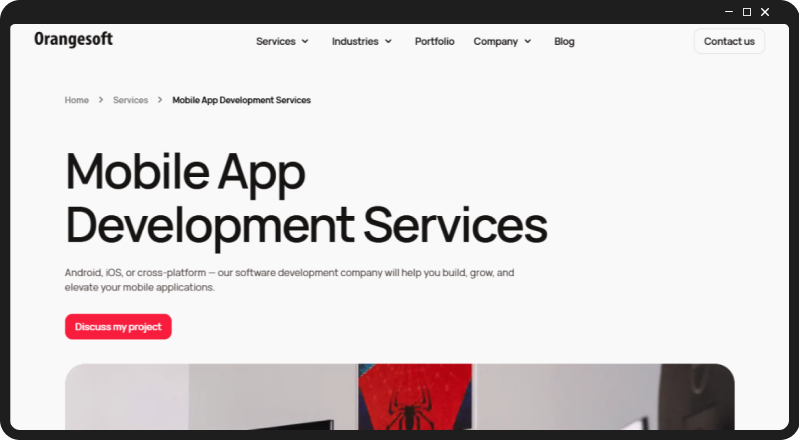The width and height of the screenshot is (799, 440).
Task: Expand the chevron next to Services
Action: pos(305,42)
